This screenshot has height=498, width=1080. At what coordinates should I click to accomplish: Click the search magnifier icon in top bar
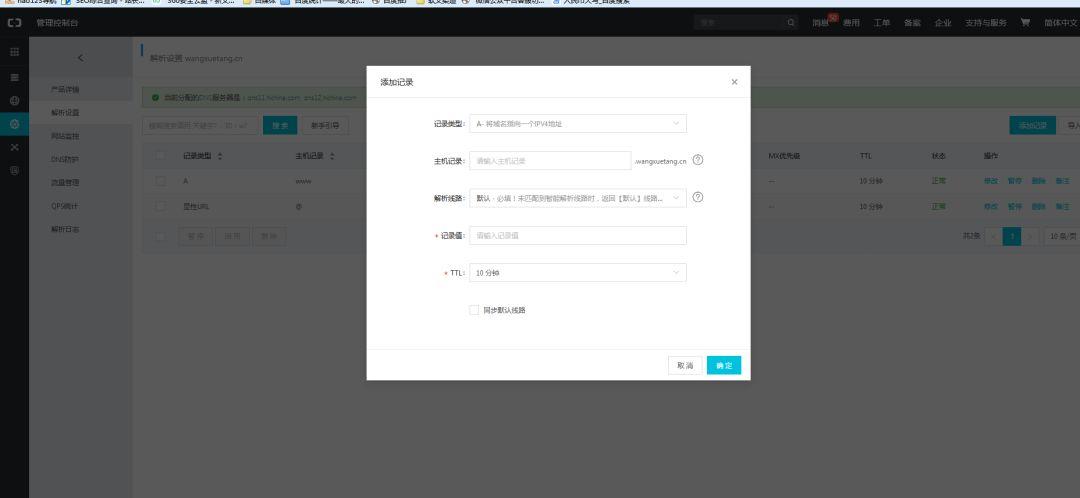pyautogui.click(x=792, y=23)
